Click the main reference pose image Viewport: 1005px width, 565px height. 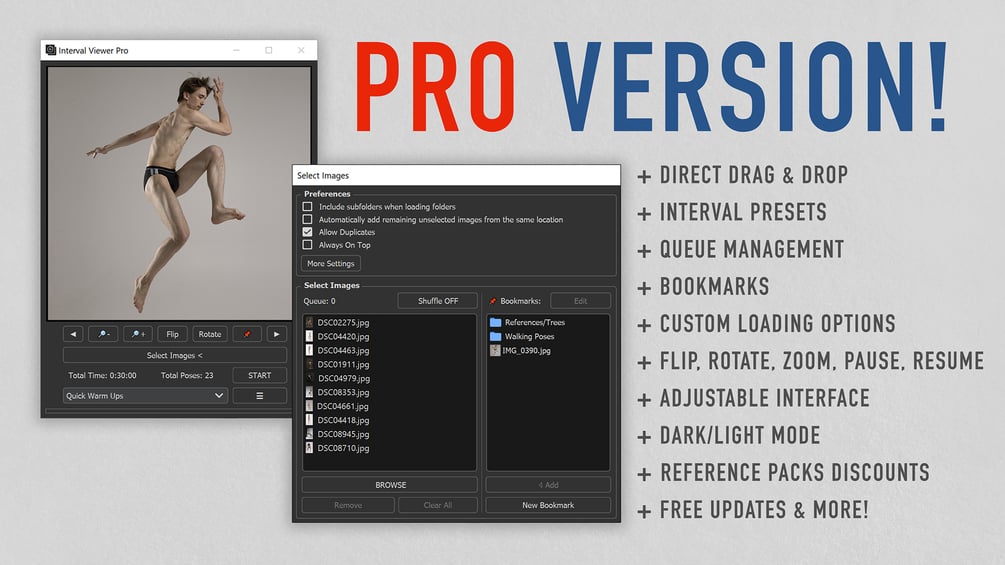pyautogui.click(x=179, y=192)
